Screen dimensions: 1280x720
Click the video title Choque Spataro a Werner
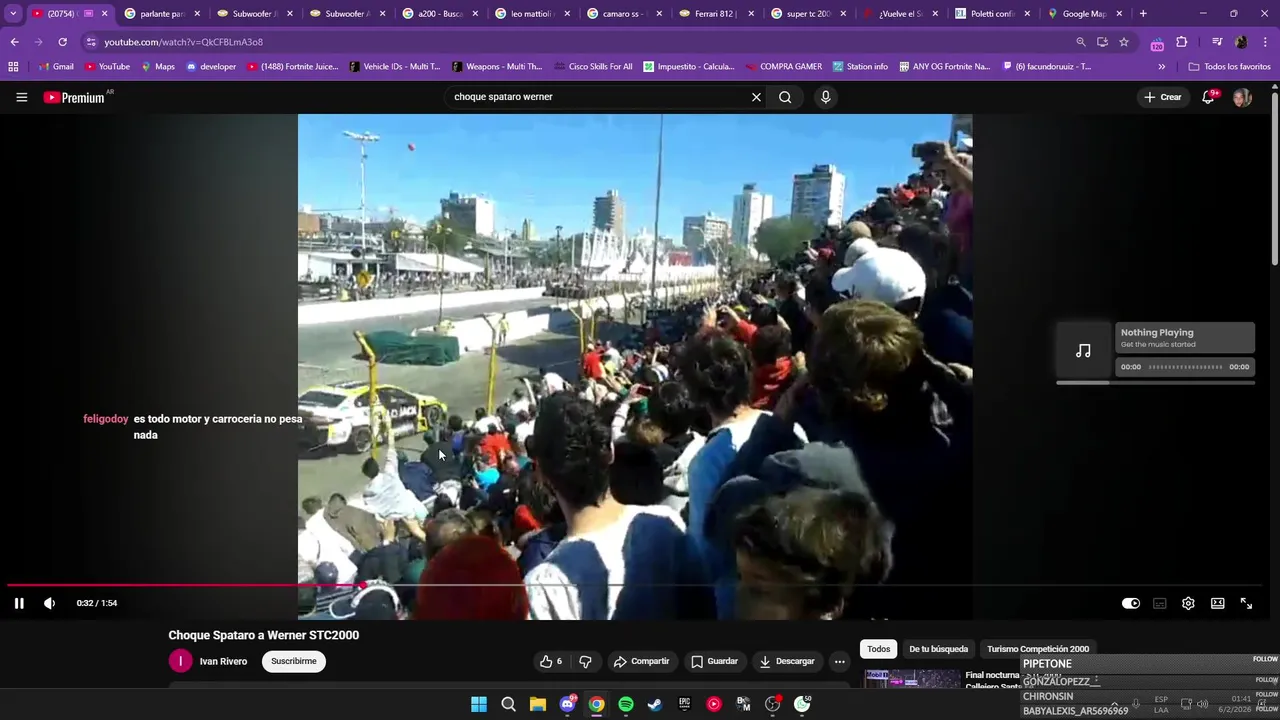[263, 635]
